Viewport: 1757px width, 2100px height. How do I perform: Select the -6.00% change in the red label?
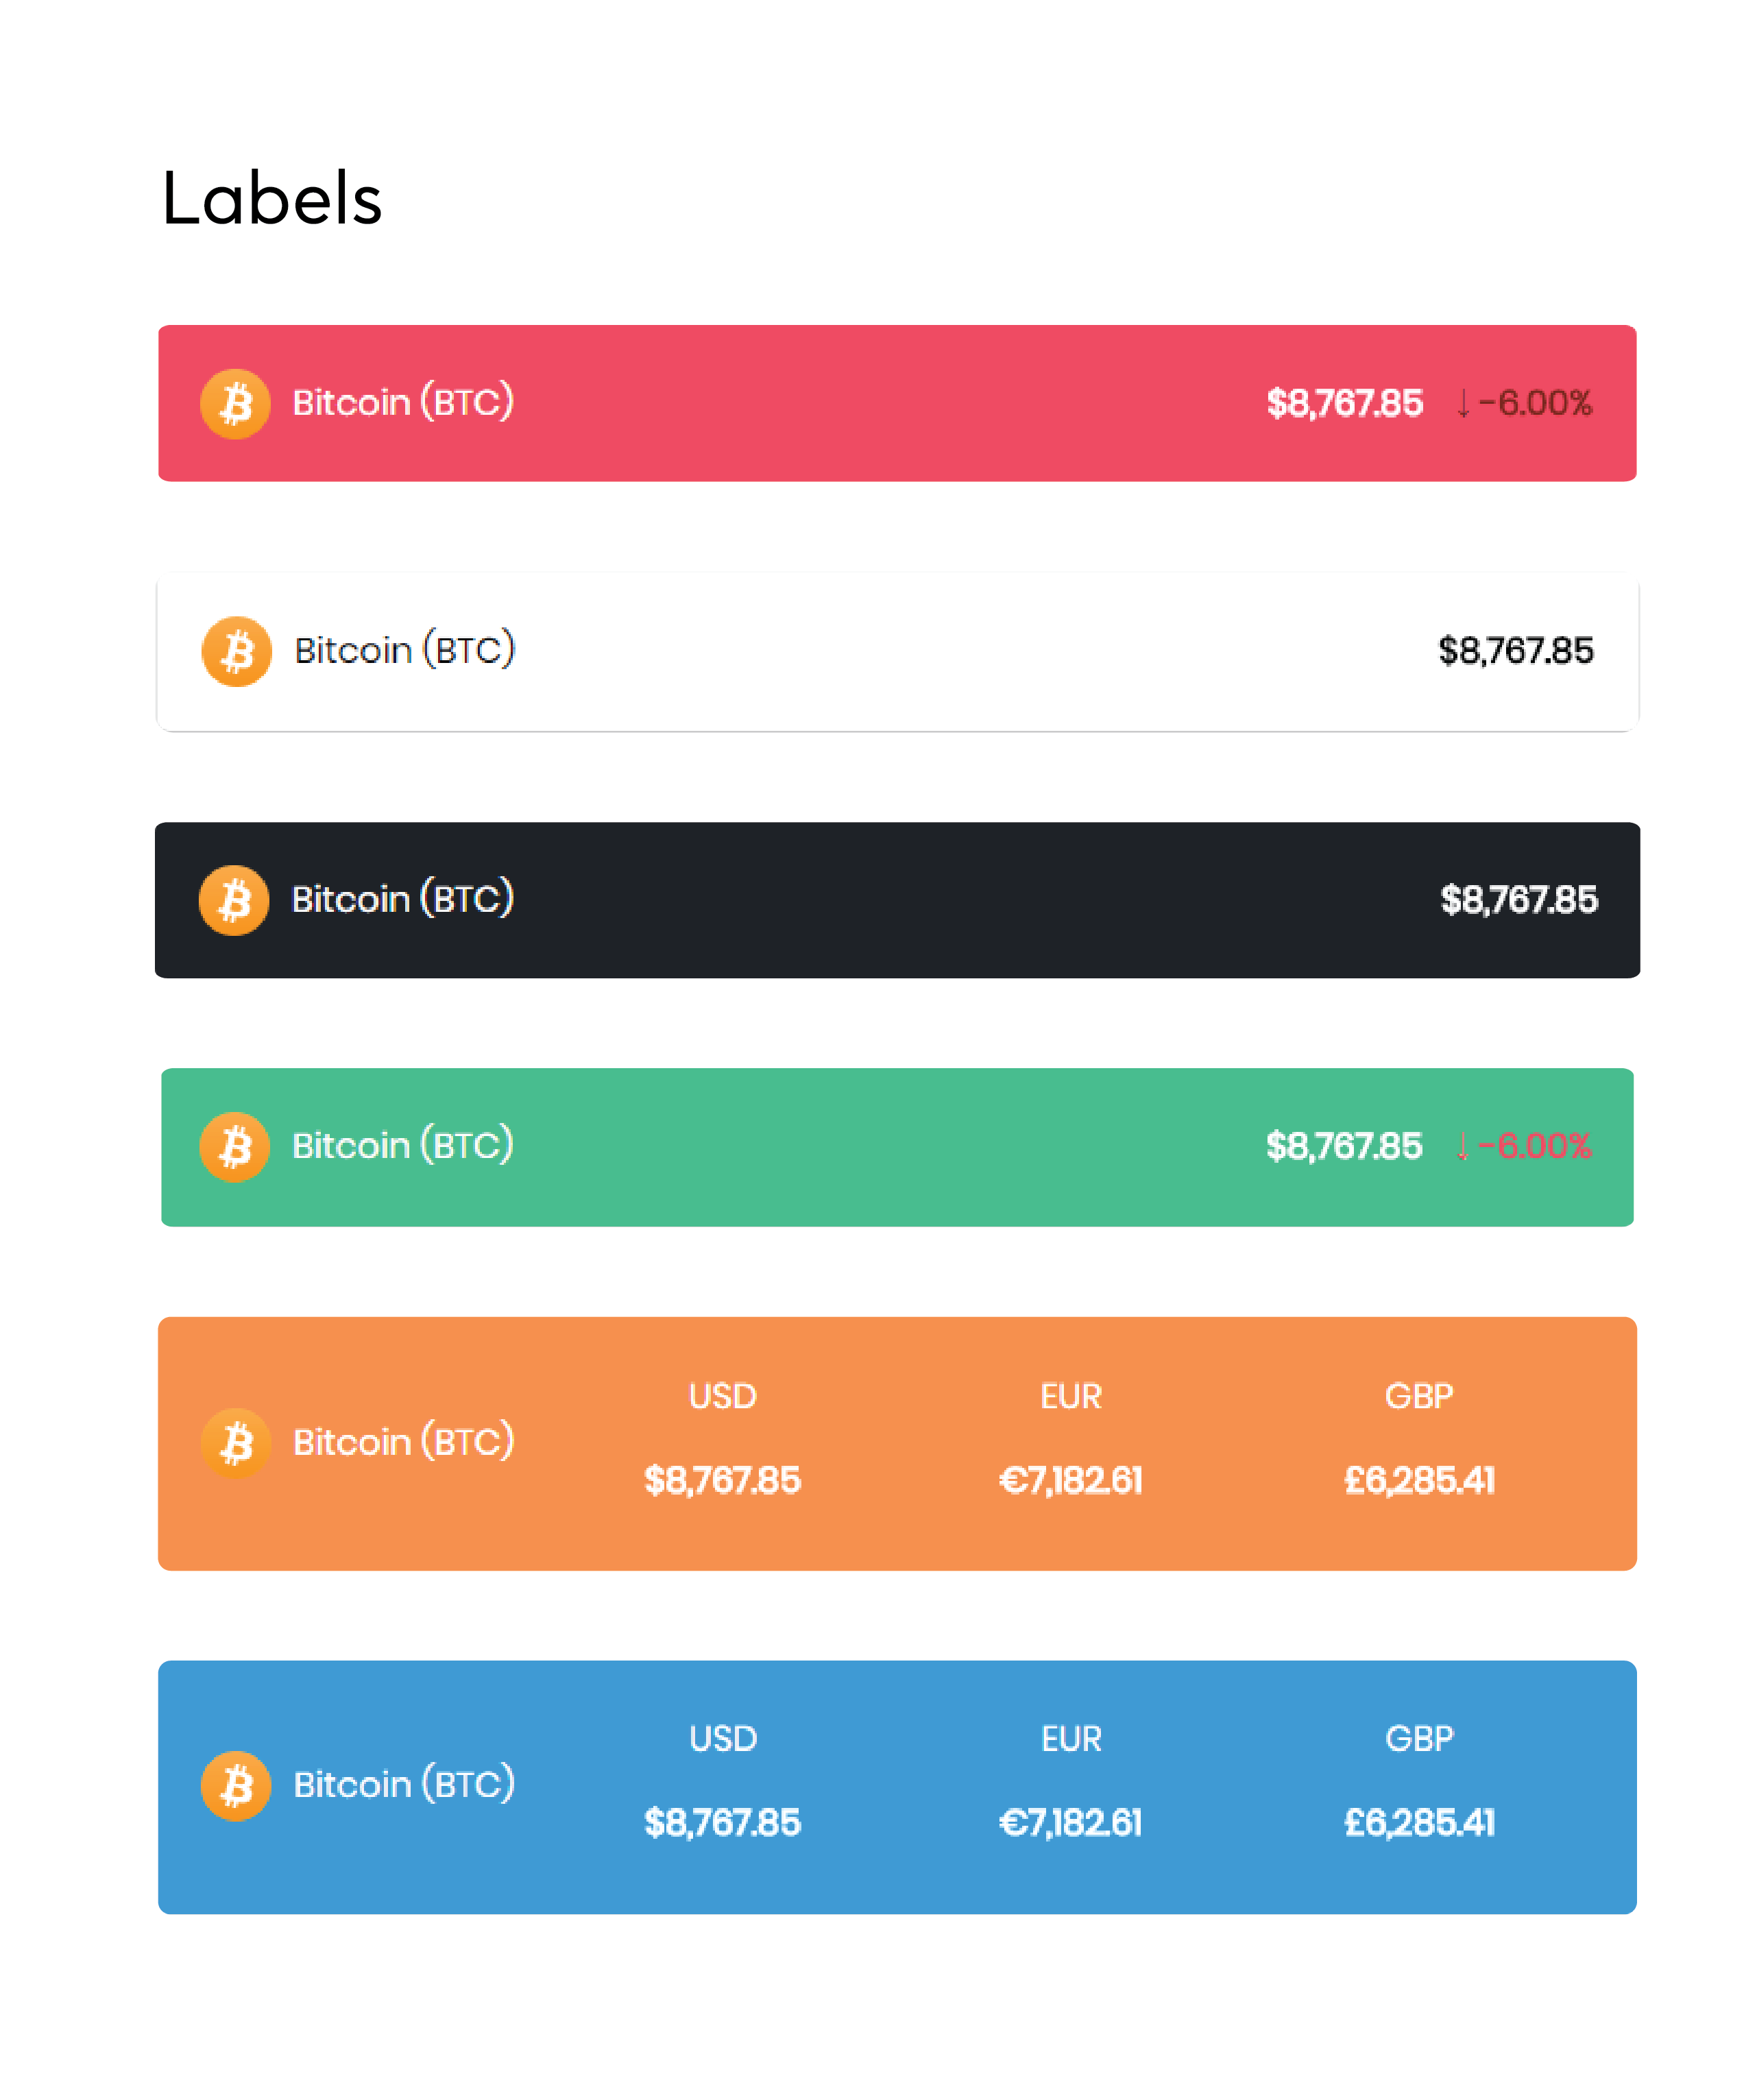click(1535, 403)
